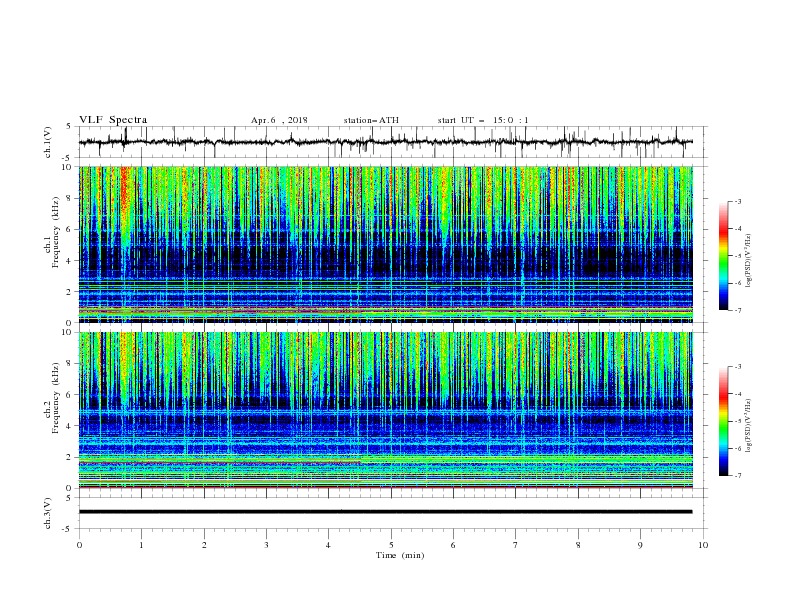Viewport: 792px width, 612px height.
Task: Click the "6" tick on the Time axis
Action: (454, 545)
